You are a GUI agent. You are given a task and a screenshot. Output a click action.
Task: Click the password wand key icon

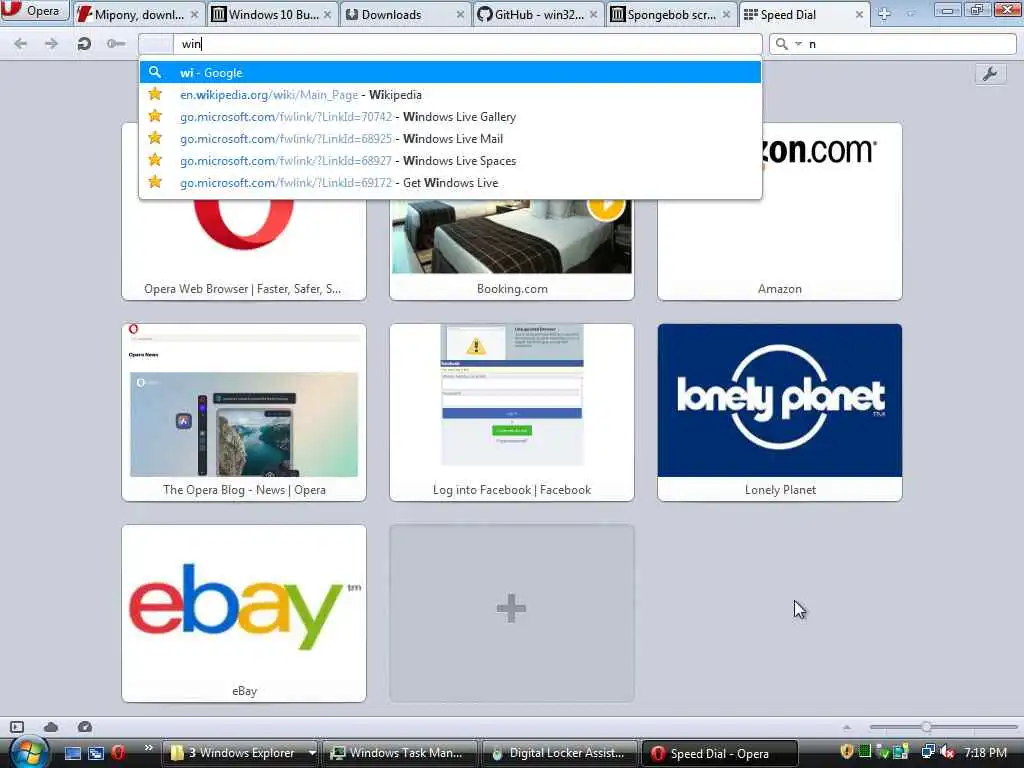[116, 44]
